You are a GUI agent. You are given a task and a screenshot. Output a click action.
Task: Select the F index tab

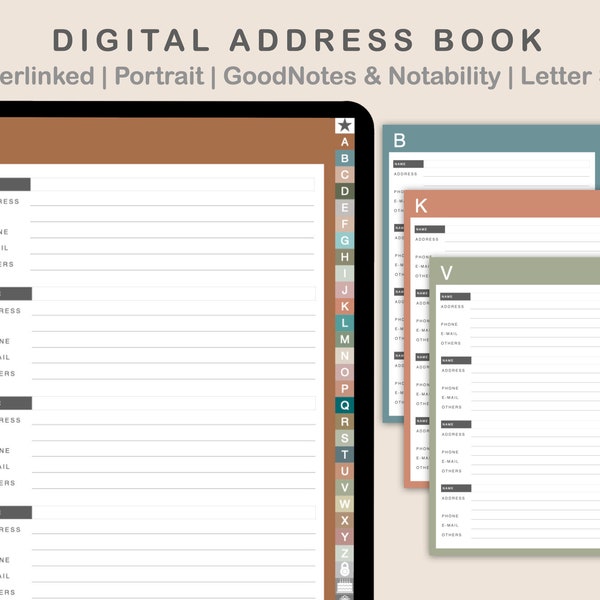pos(344,224)
